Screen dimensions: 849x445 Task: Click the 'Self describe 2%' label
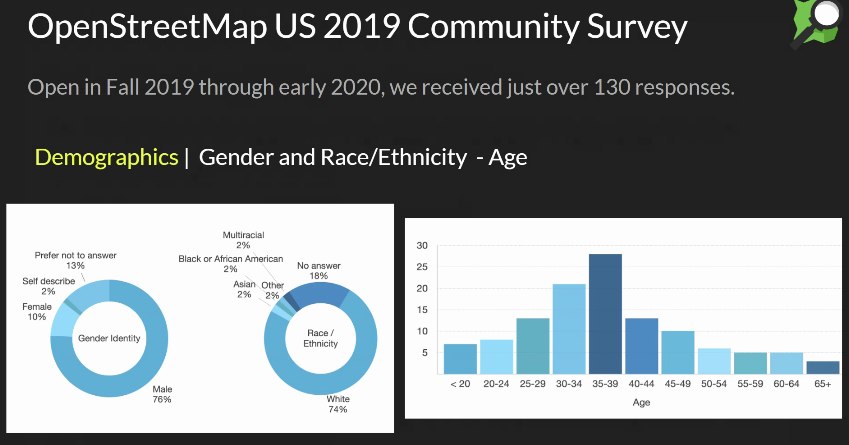[x=49, y=286]
